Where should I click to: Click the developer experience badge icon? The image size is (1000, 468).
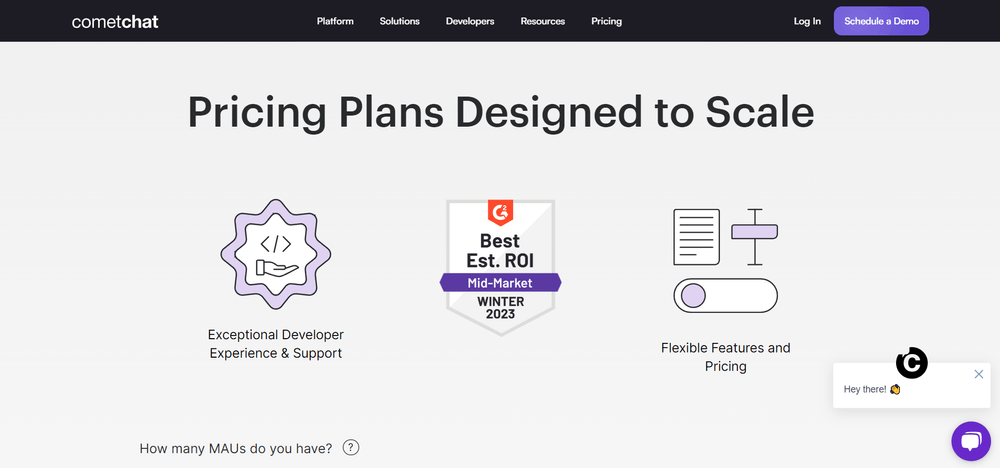click(276, 254)
